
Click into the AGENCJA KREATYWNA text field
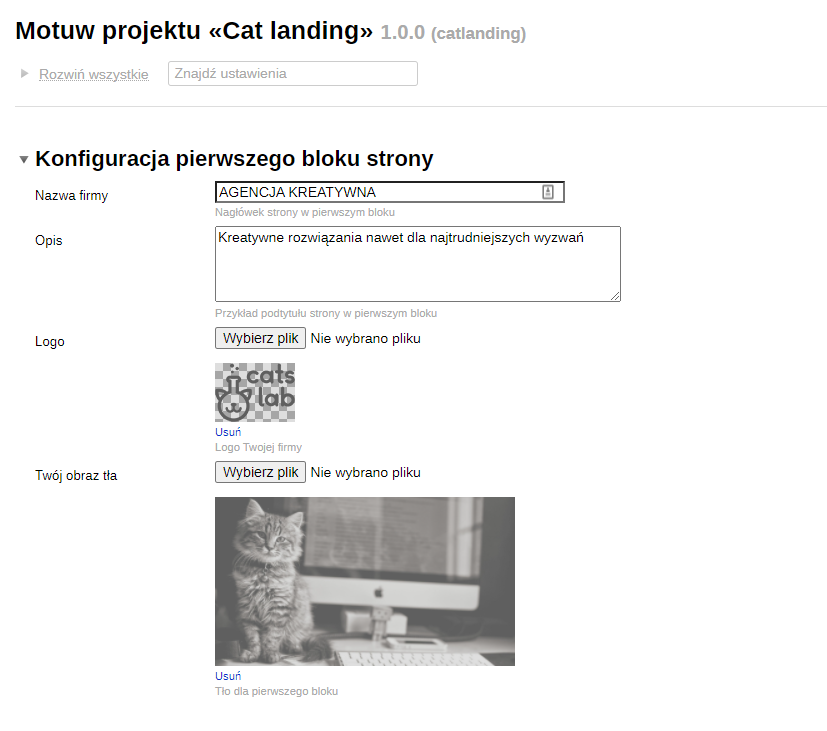[x=390, y=192]
